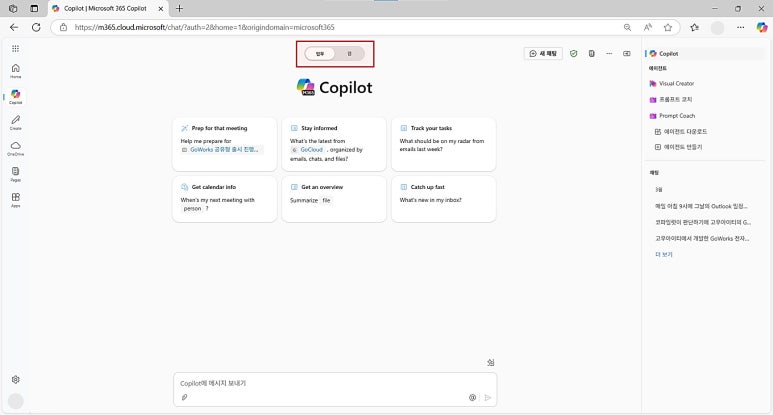Click the 새 채팅 new chat button
Image resolution: width=773 pixels, height=415 pixels.
pyautogui.click(x=545, y=53)
